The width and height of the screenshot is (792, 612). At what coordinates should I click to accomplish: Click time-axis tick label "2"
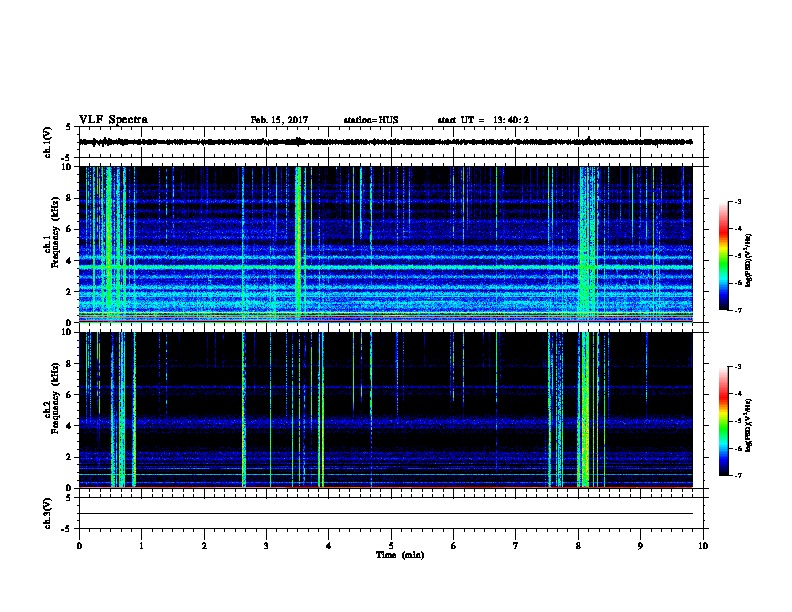tap(204, 546)
